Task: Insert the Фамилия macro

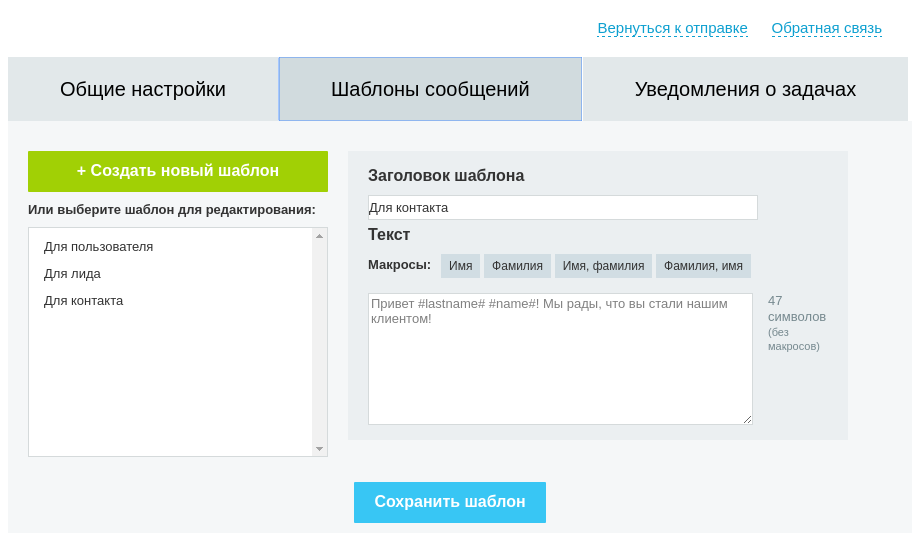Action: (x=517, y=266)
